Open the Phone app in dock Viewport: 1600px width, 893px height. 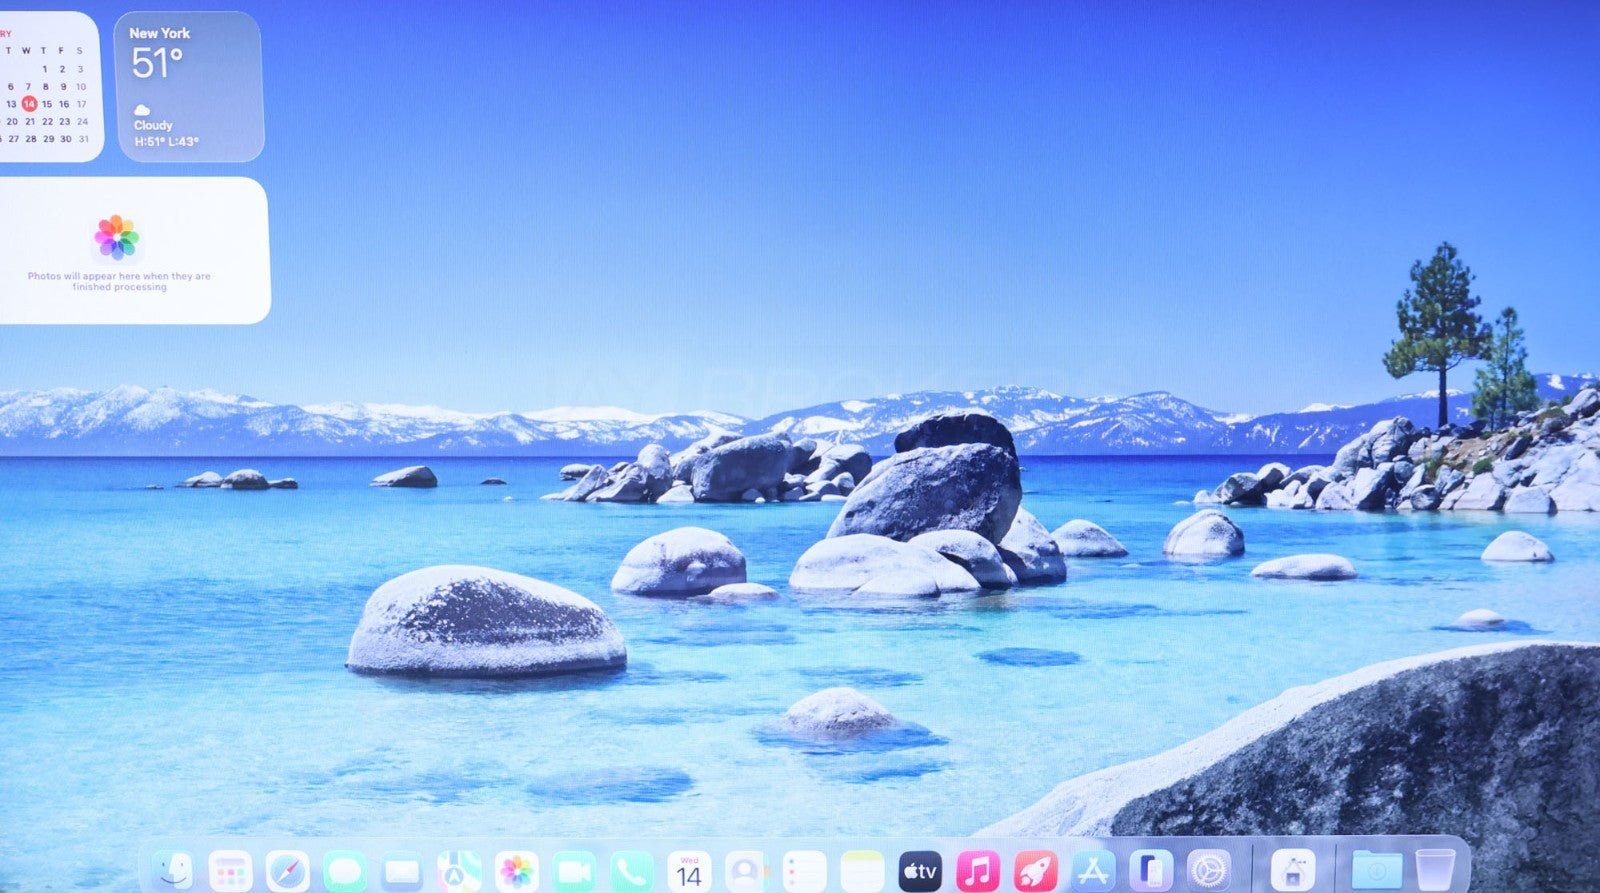[631, 871]
